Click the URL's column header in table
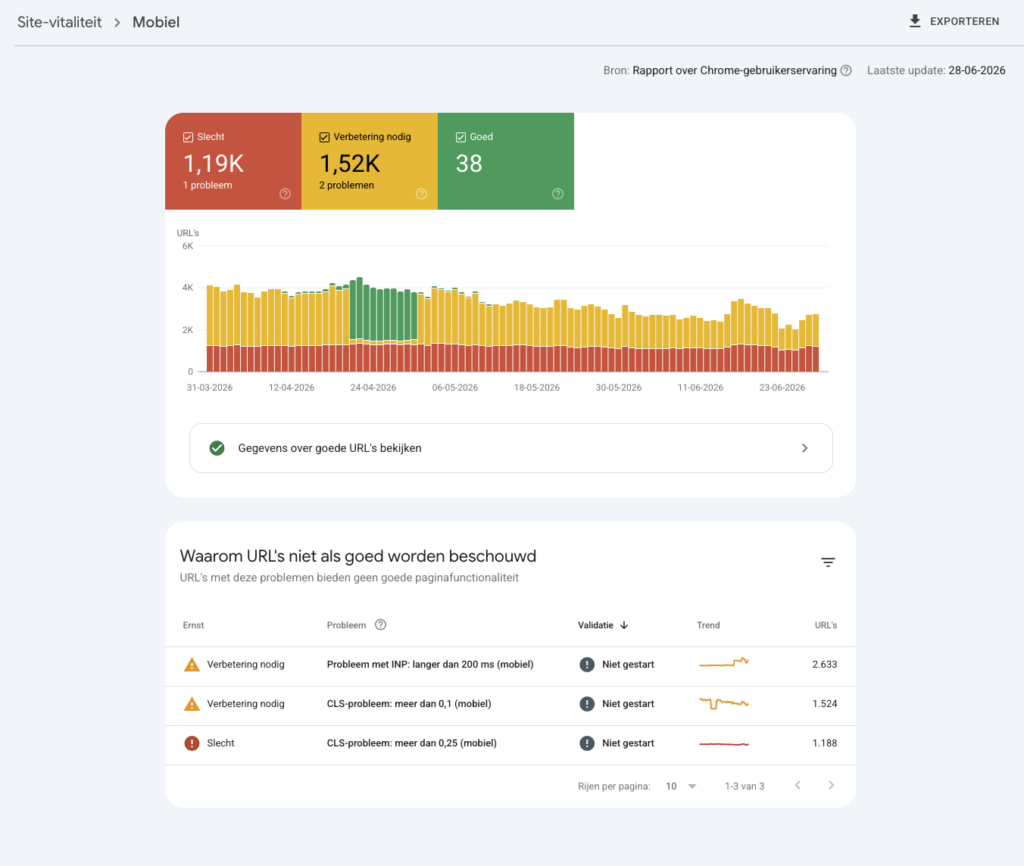The image size is (1024, 866). click(825, 625)
